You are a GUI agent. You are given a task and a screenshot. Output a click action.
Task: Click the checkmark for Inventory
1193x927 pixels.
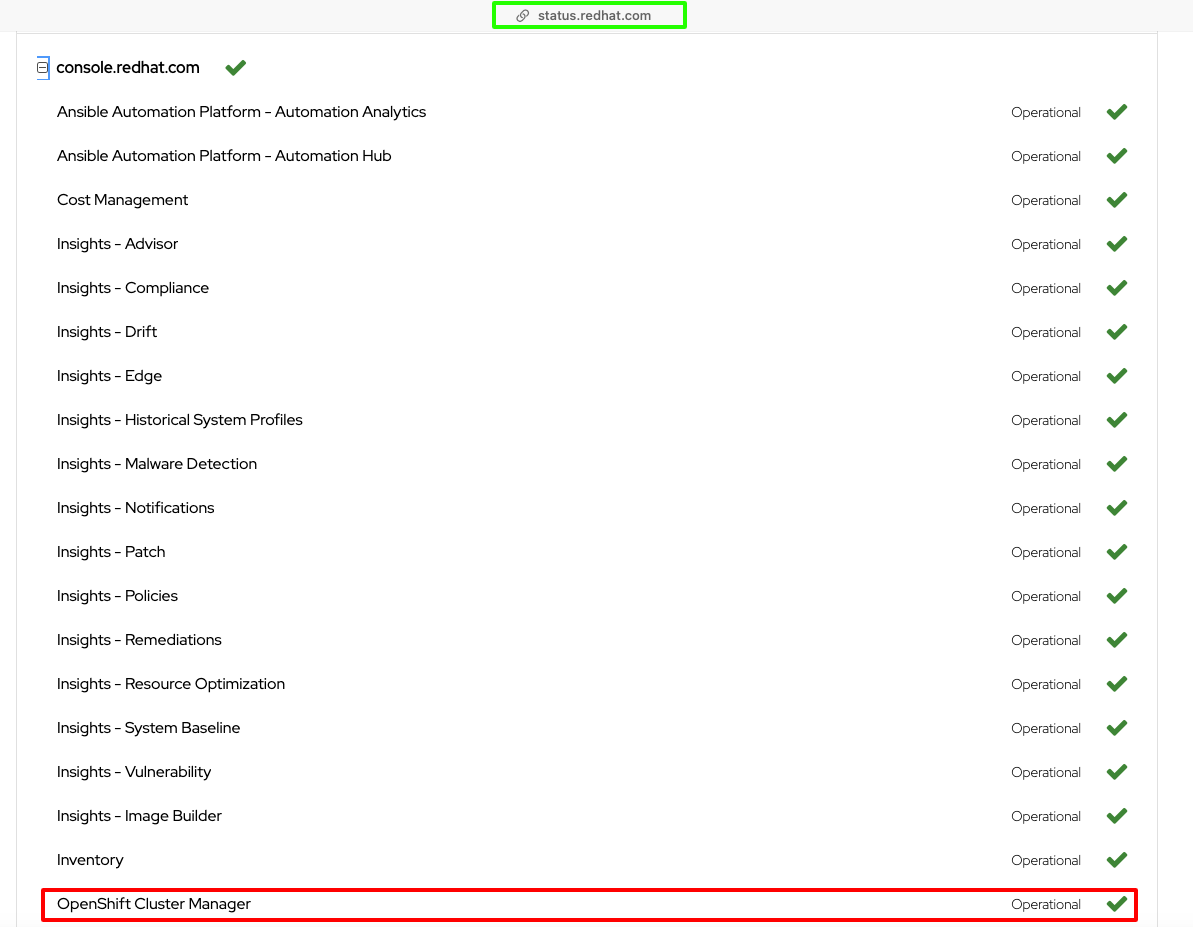point(1117,860)
